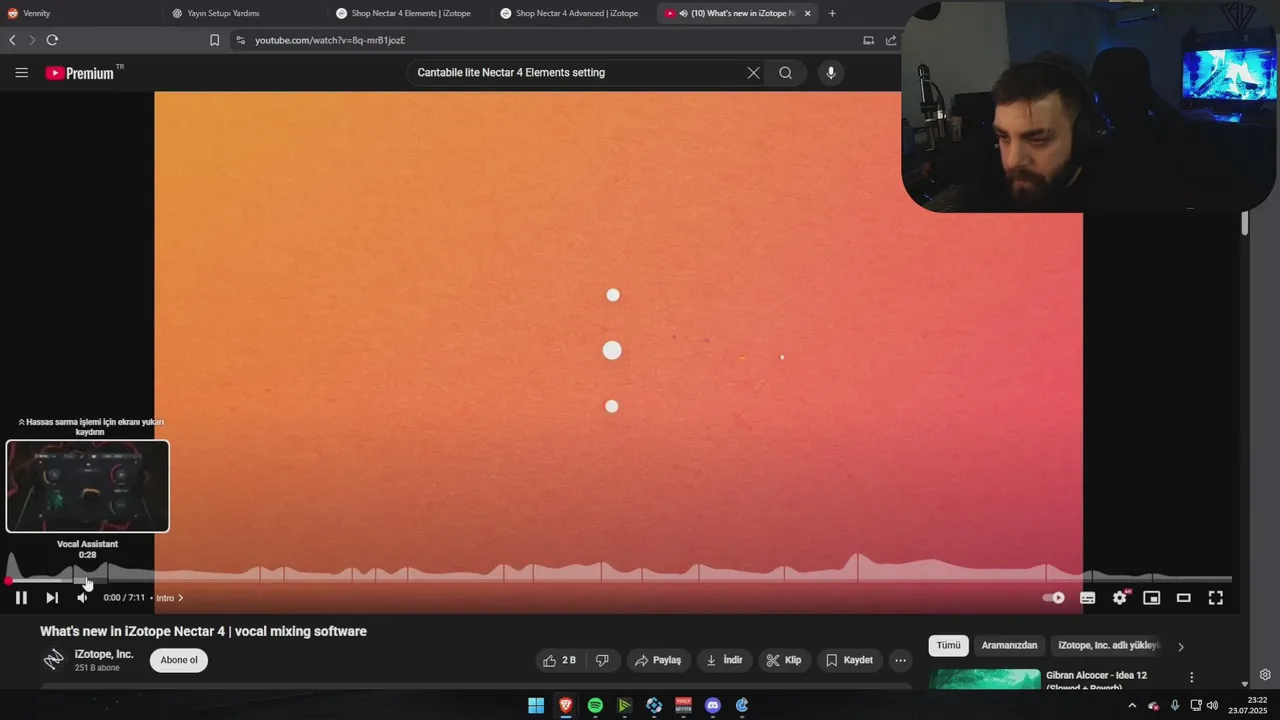Open Spotify from the taskbar
Viewport: 1280px width, 720px height.
(595, 705)
